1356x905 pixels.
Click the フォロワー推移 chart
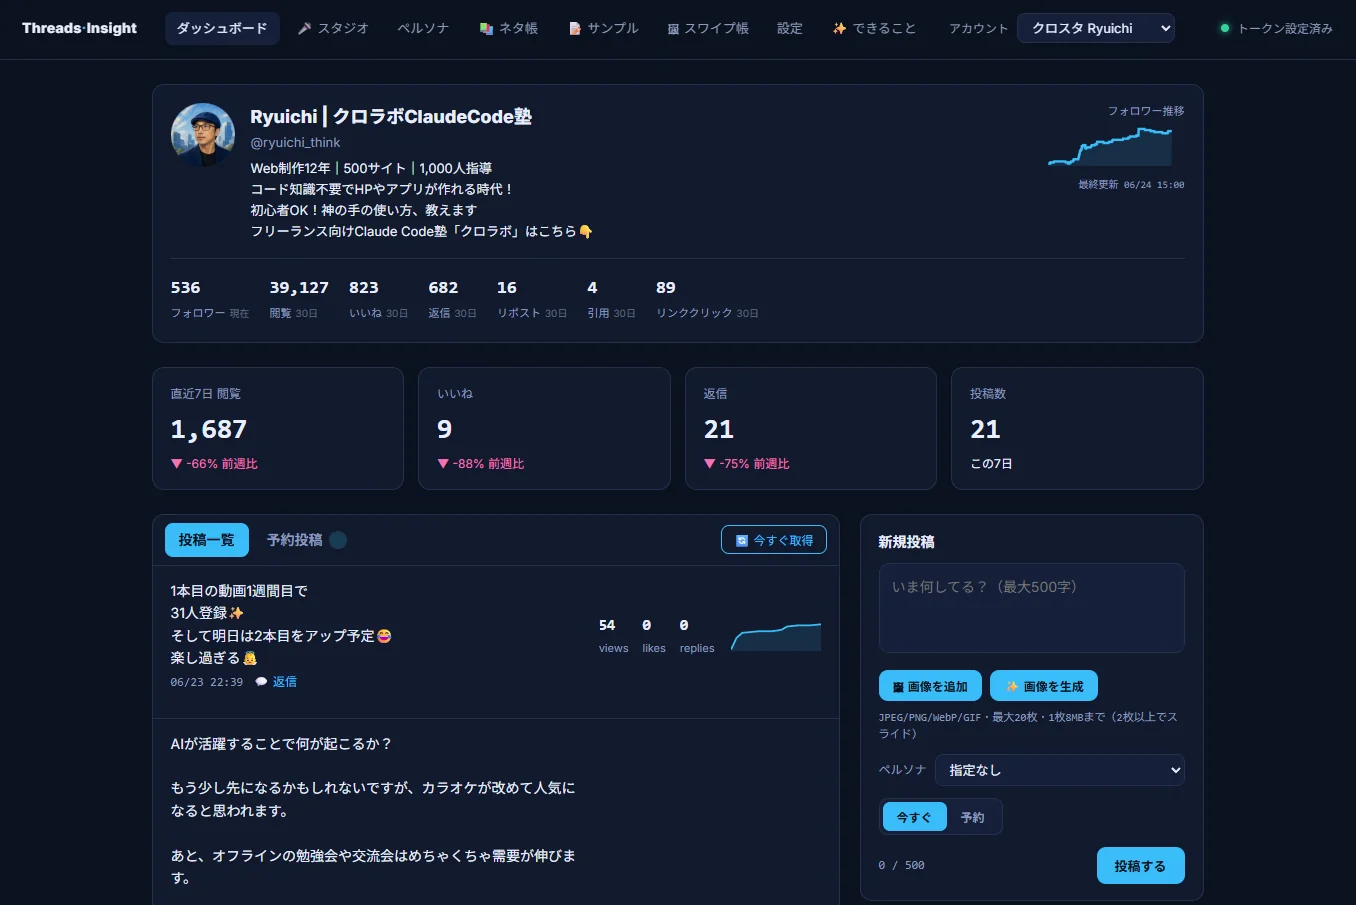pyautogui.click(x=1111, y=147)
